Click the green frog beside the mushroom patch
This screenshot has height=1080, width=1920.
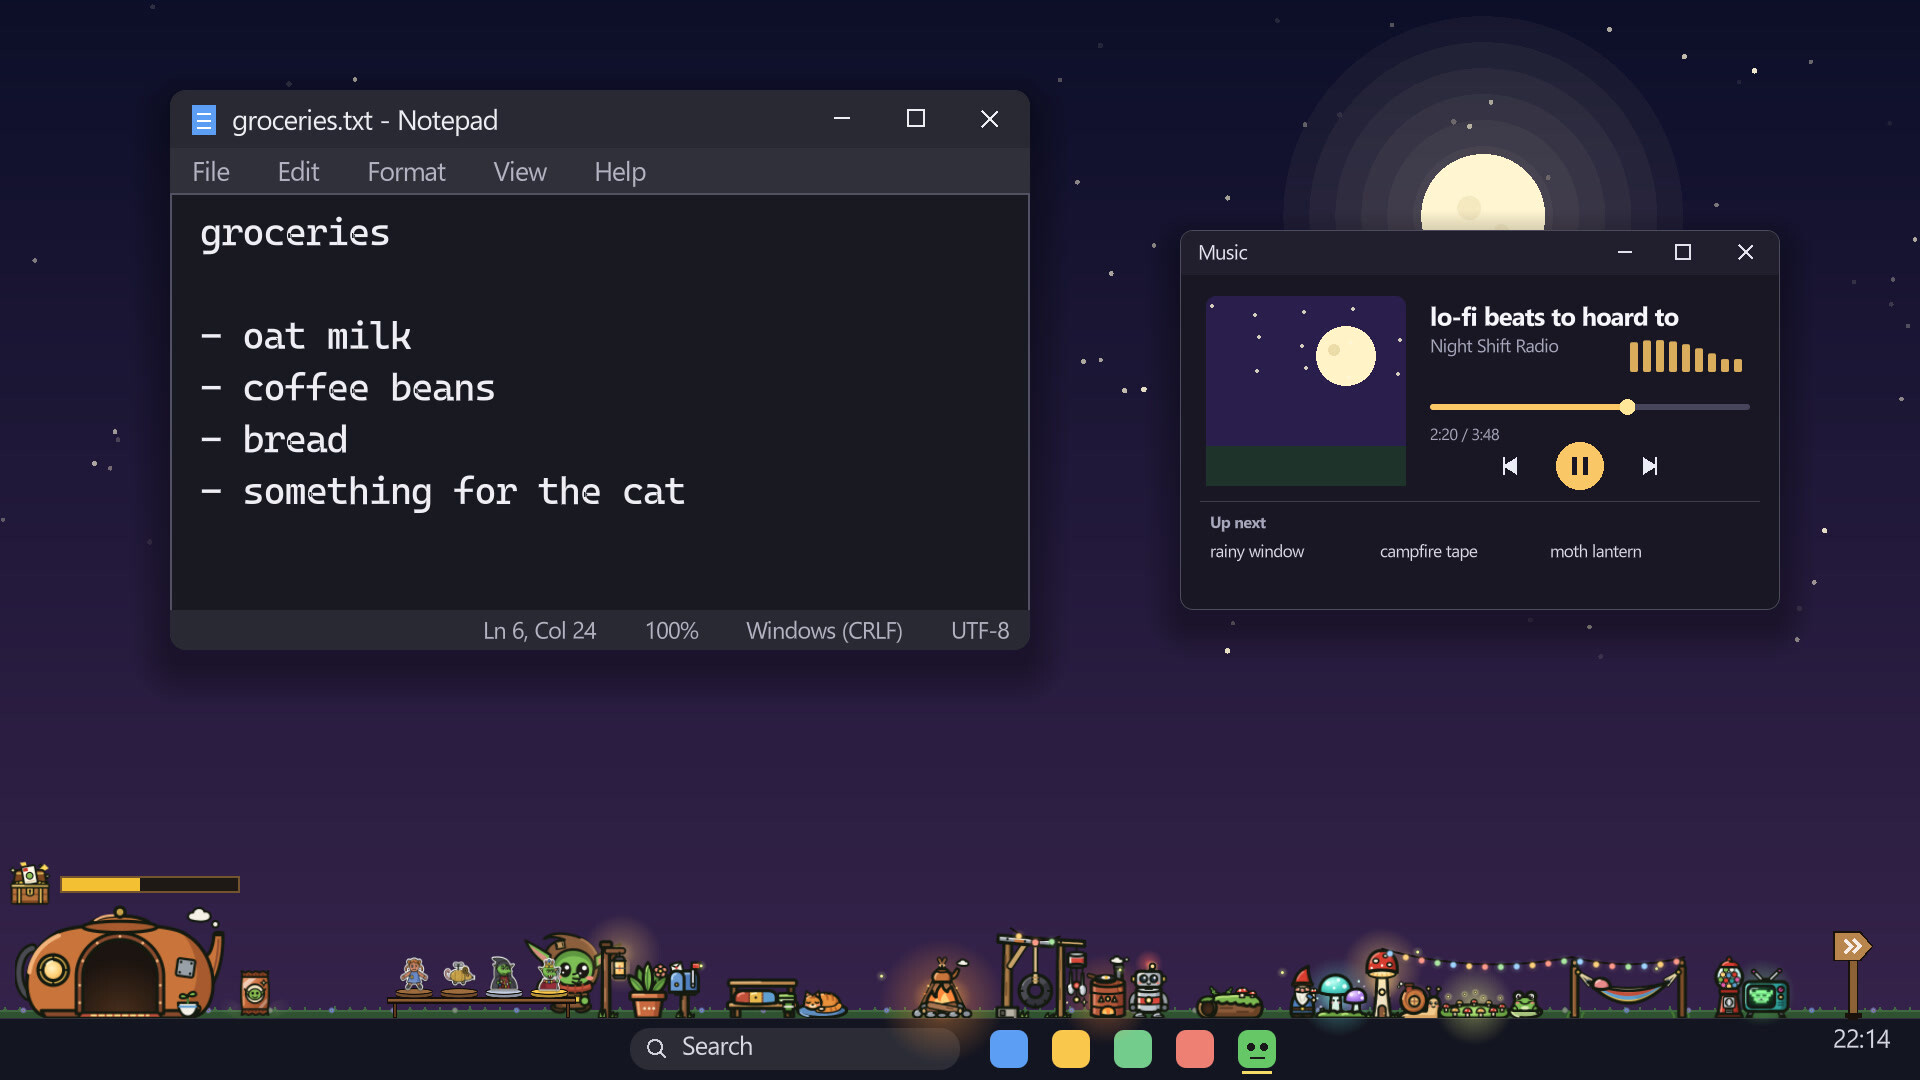pyautogui.click(x=1523, y=1003)
